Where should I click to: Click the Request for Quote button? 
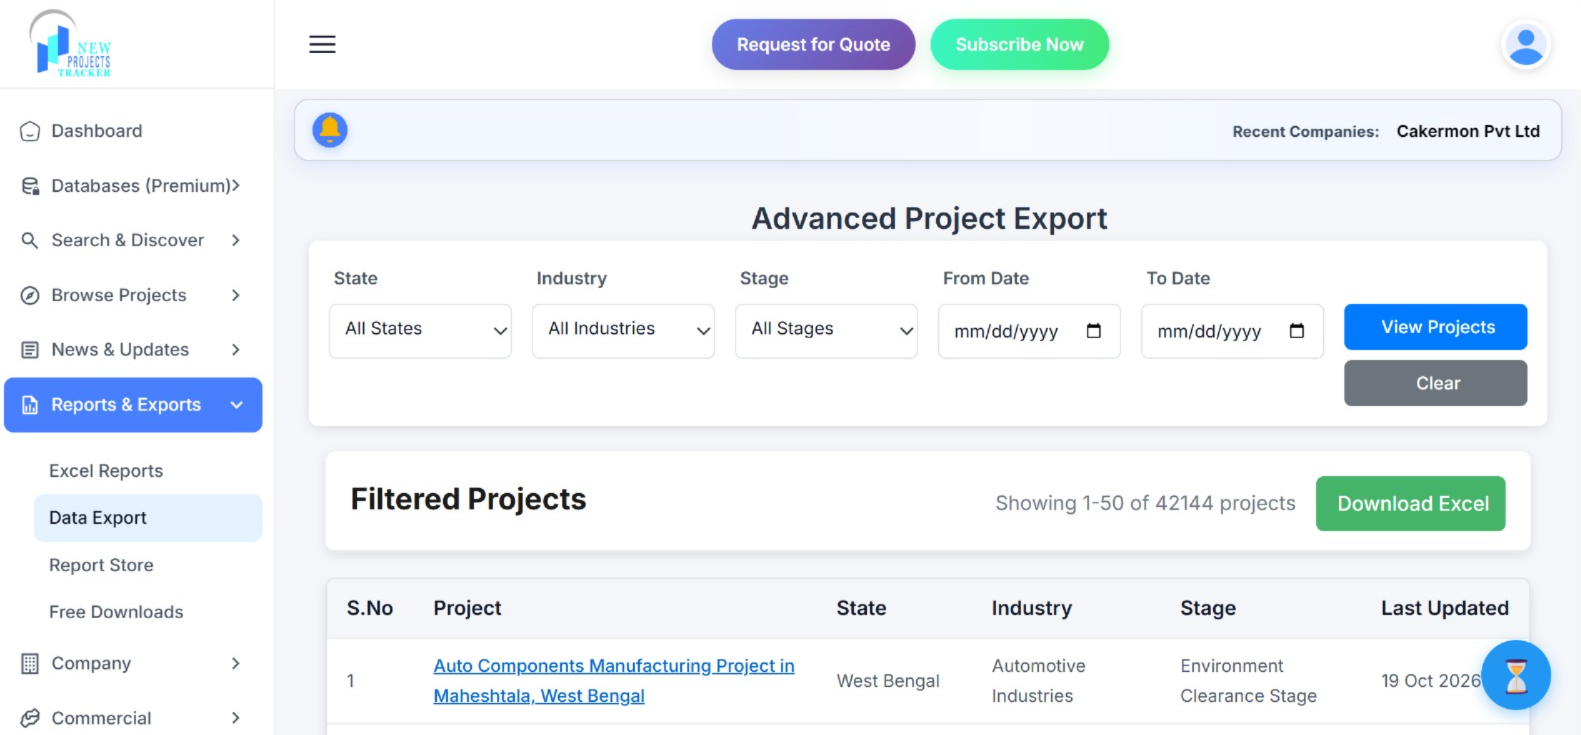[814, 45]
